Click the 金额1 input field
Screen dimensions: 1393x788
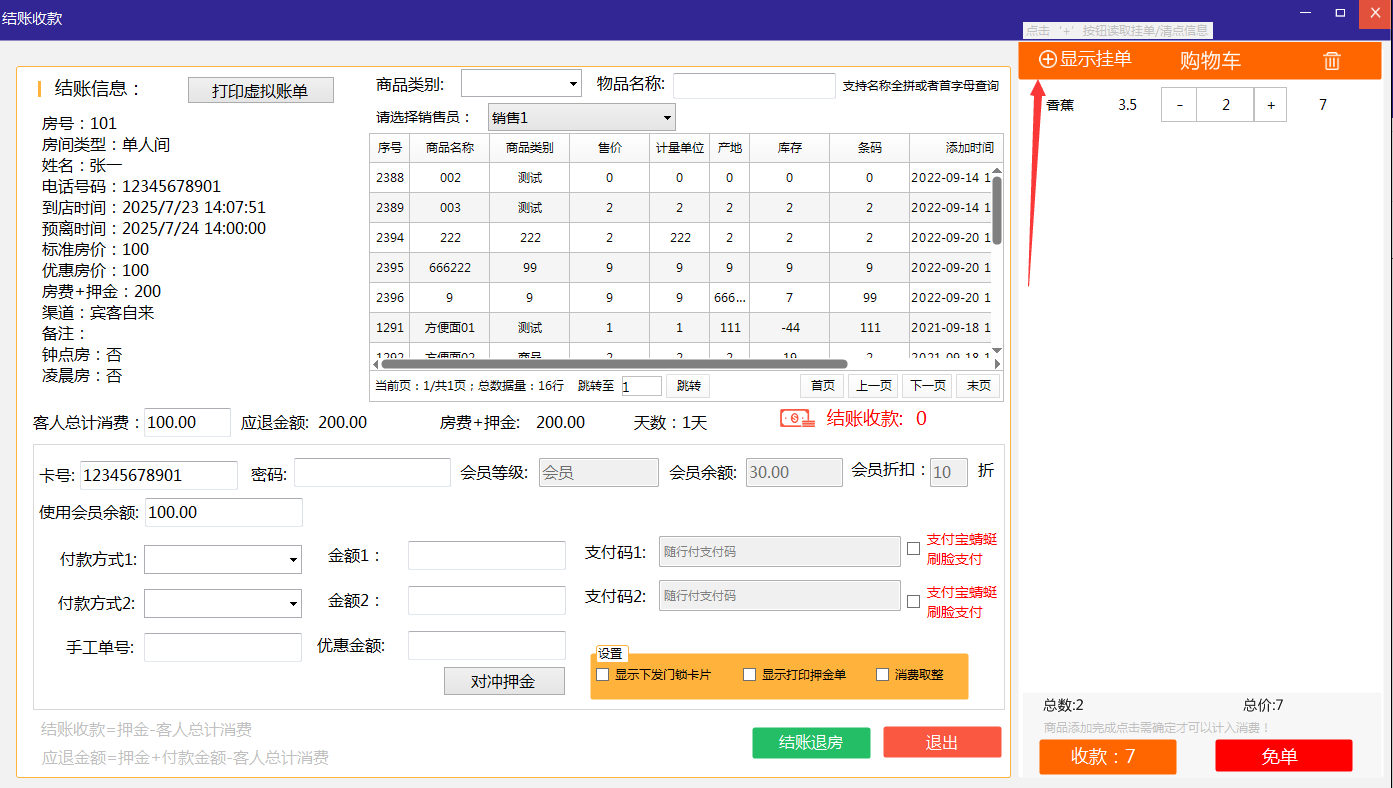487,556
